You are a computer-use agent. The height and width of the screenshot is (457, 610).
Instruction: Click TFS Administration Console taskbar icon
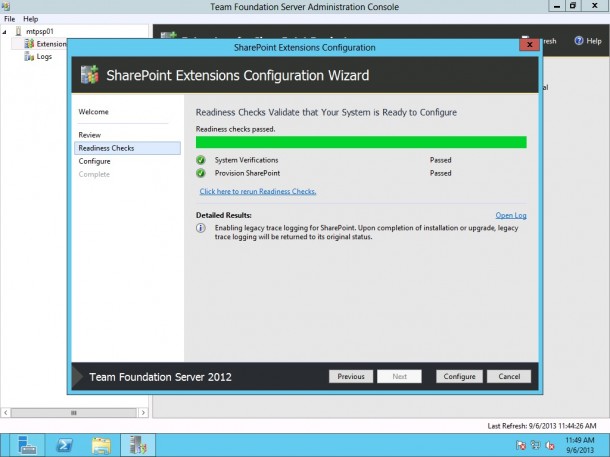[x=138, y=445]
